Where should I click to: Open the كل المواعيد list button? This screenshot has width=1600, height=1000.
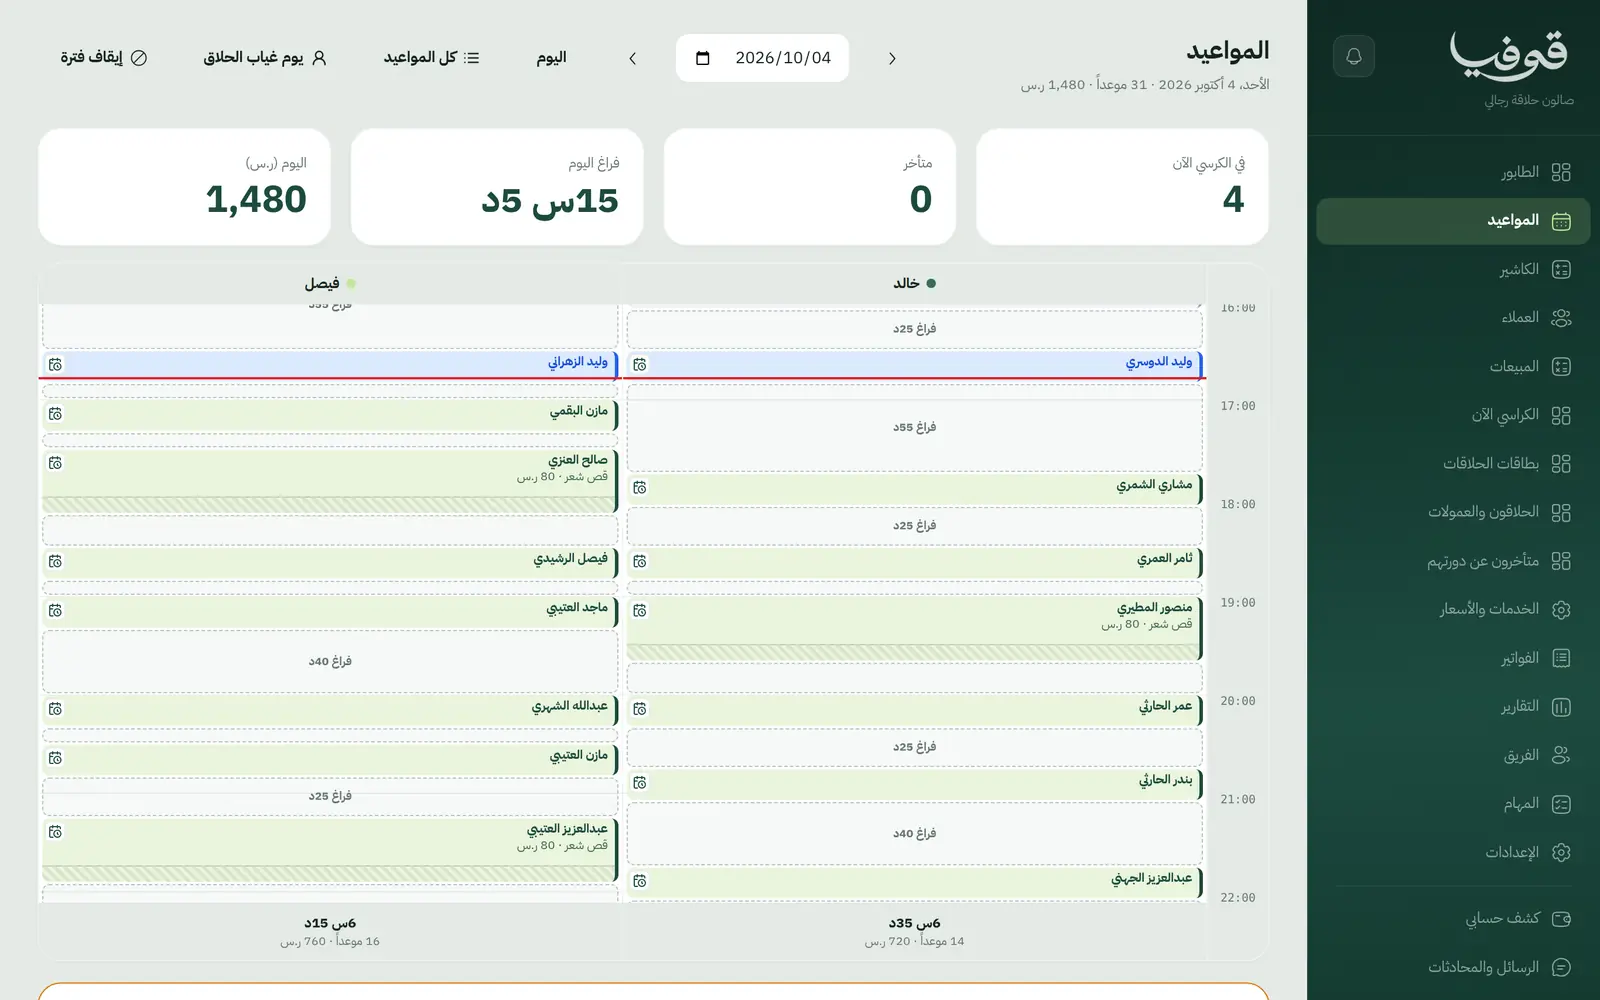coord(431,58)
